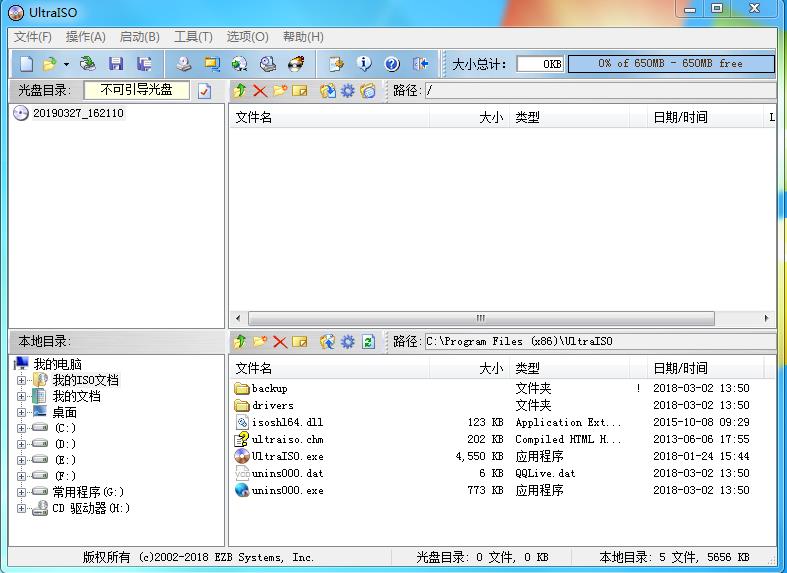787x573 pixels.
Task: Click the gear icon in local pane toolbar
Action: tap(347, 342)
